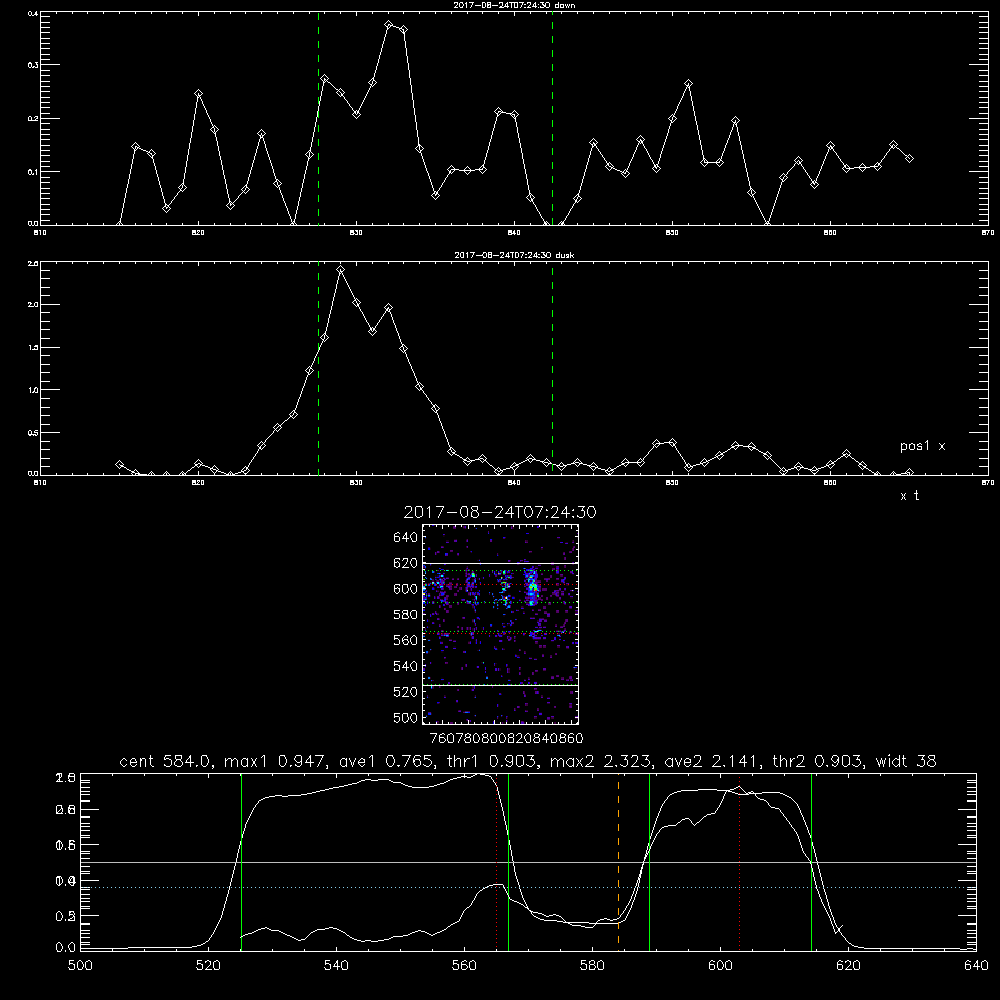The width and height of the screenshot is (1000, 1000).
Task: Select the 'pos1 x' label
Action: coord(922,446)
